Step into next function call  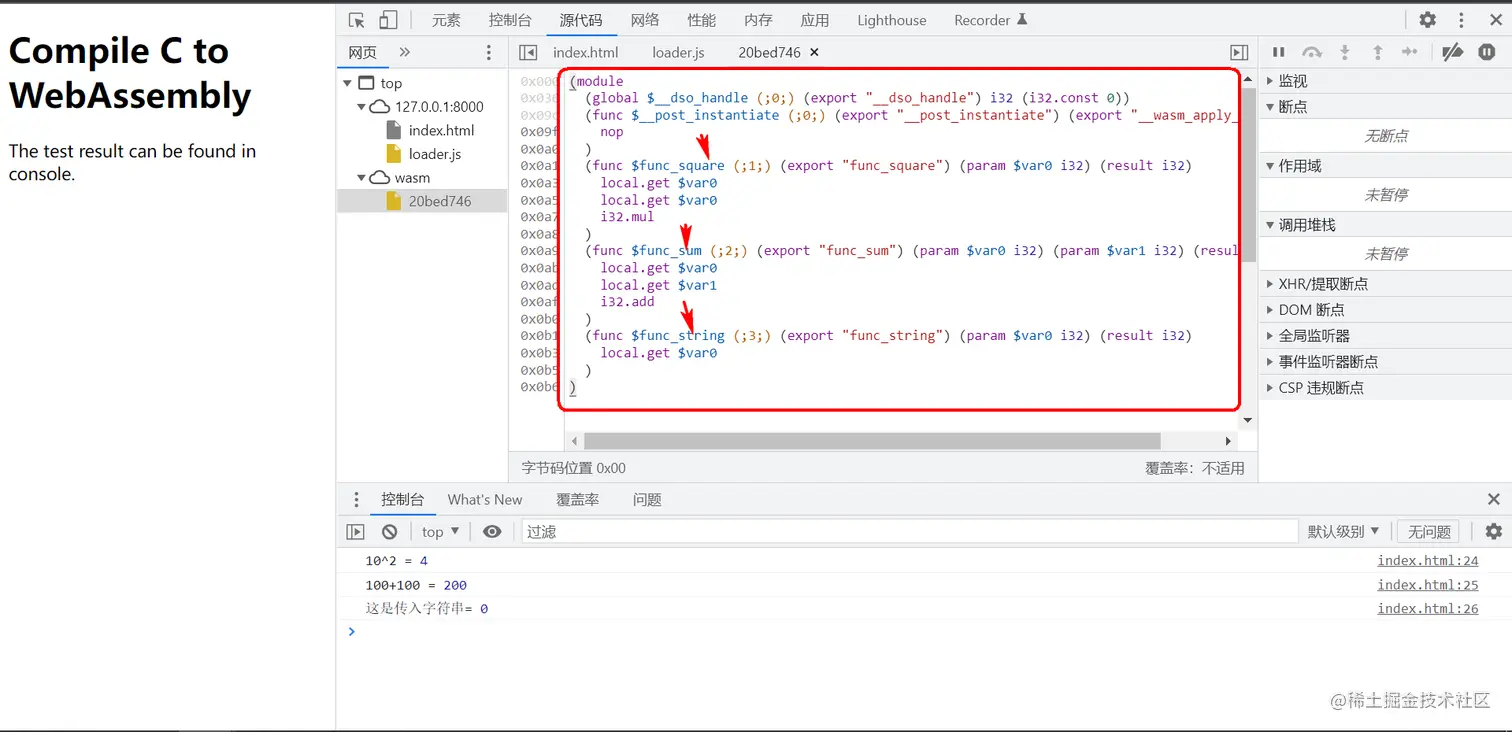click(1345, 53)
